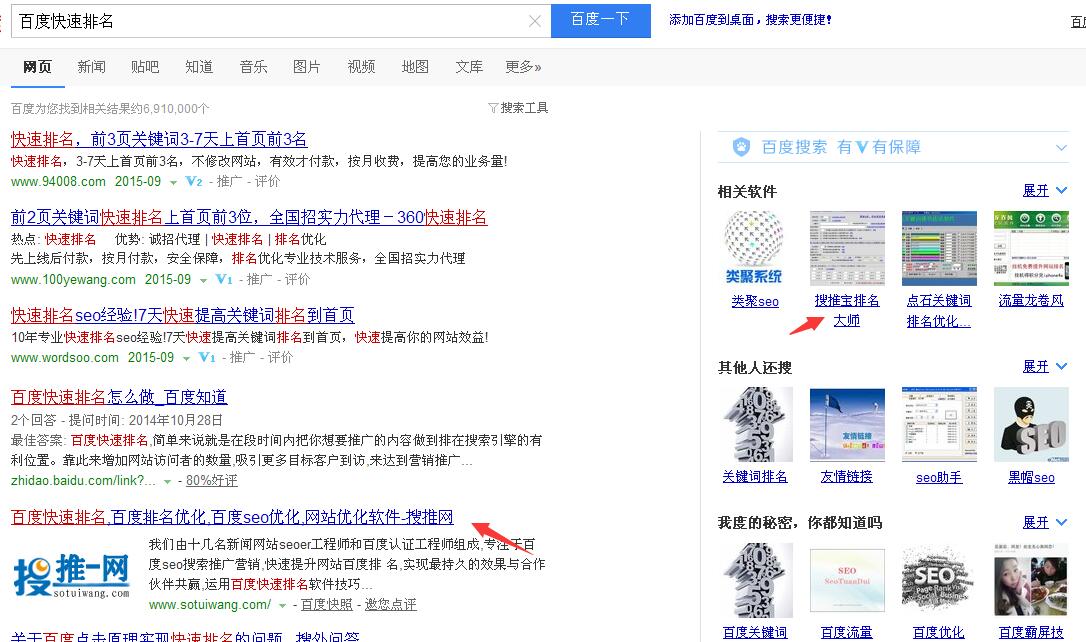Expand dropdown arrow next to www.sotuiwang.com/

pos(283,606)
